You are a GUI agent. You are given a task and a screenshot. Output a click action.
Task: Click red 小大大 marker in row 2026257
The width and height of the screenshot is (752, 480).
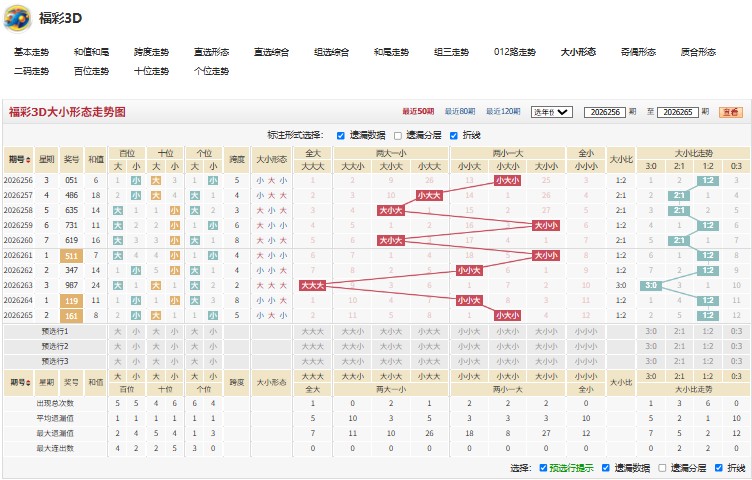429,196
